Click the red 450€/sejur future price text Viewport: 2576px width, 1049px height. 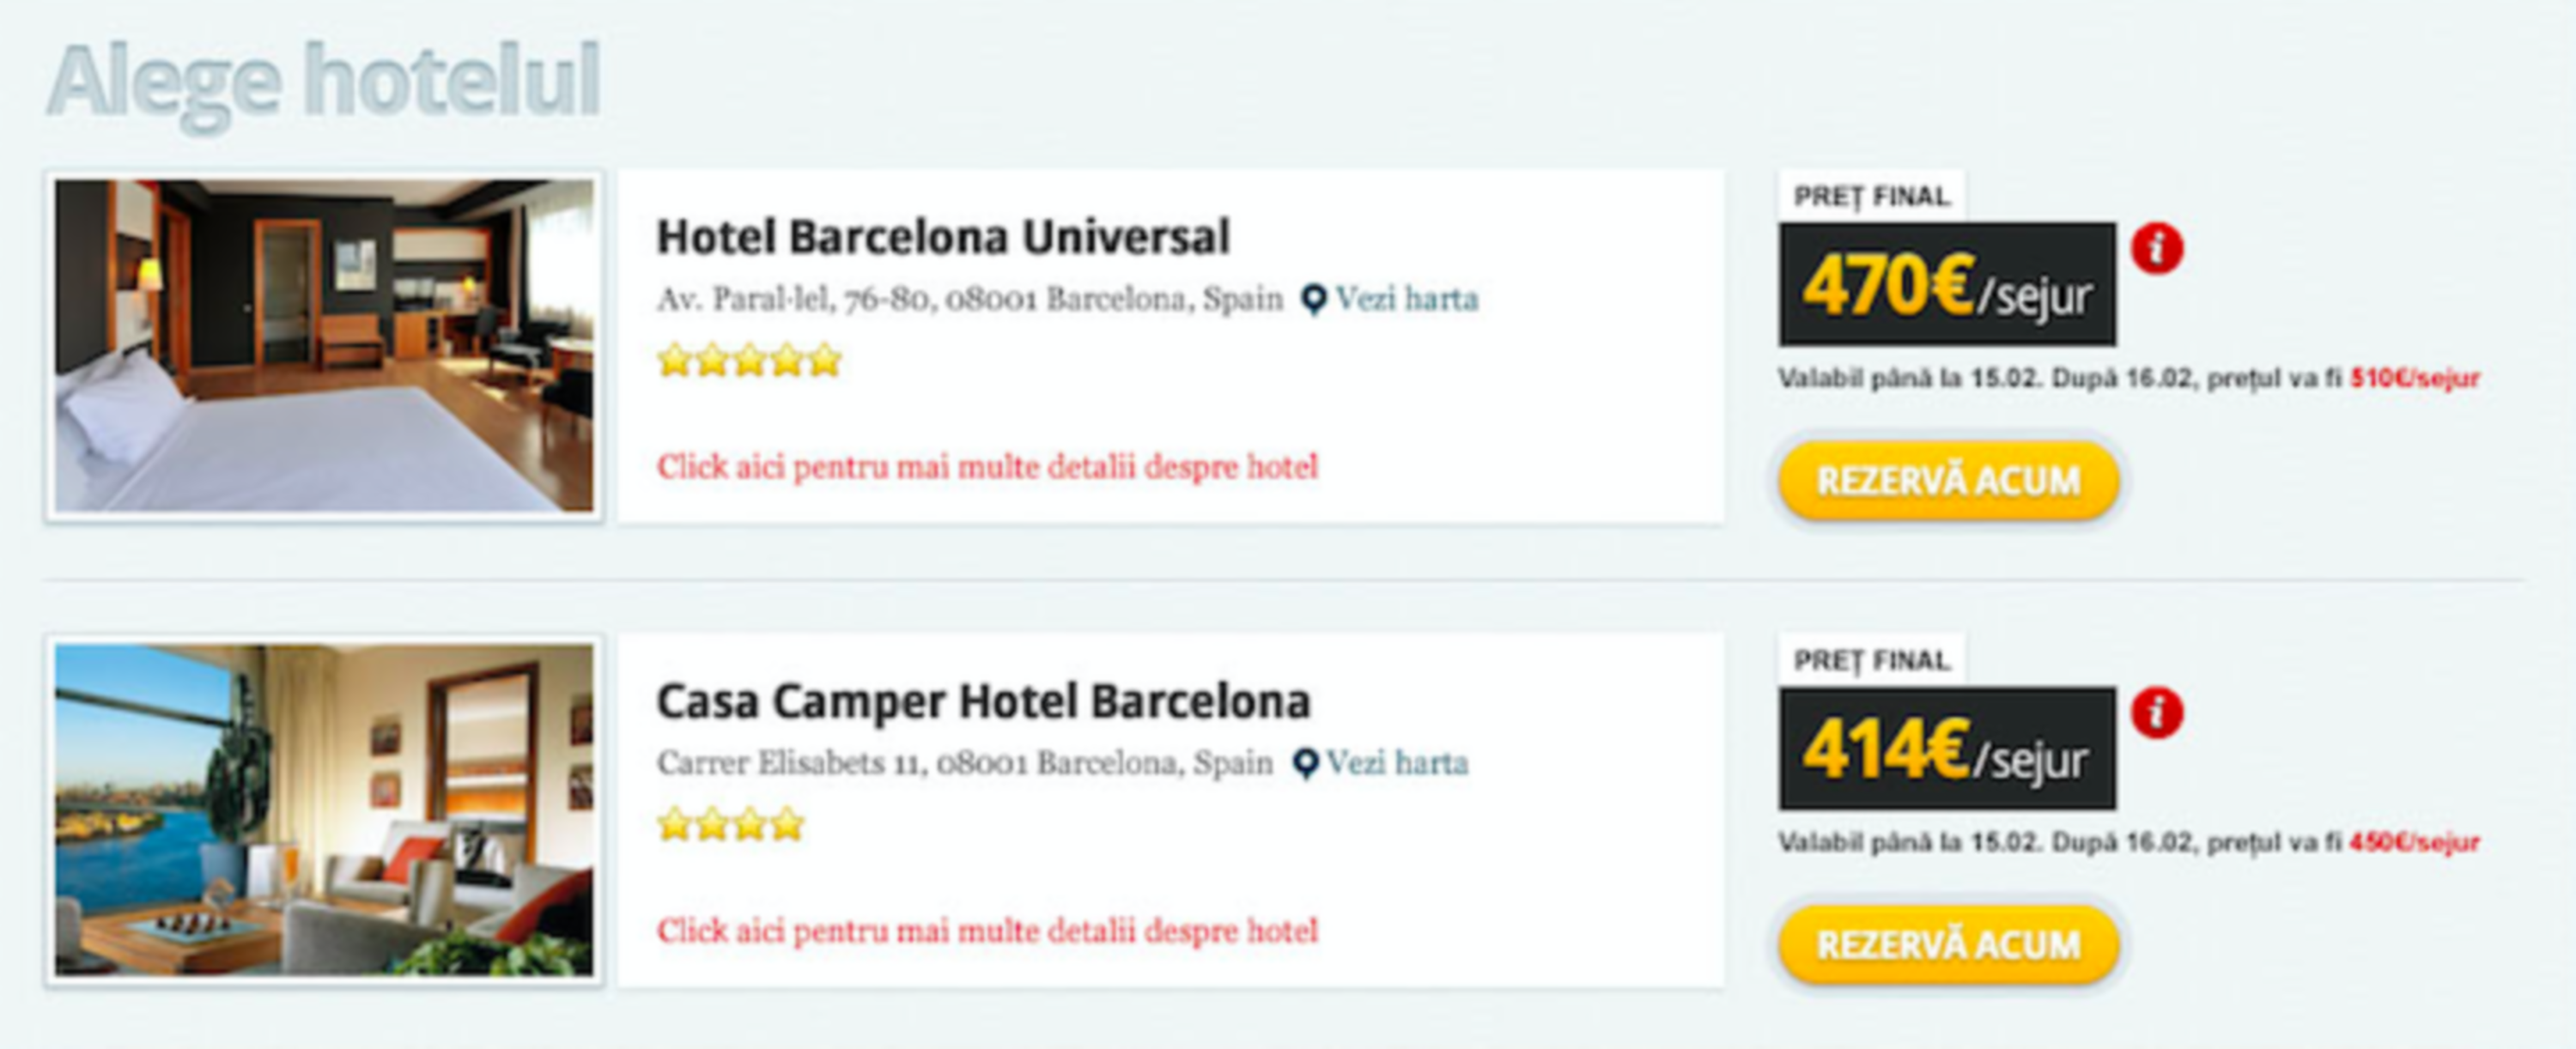pos(2414,843)
